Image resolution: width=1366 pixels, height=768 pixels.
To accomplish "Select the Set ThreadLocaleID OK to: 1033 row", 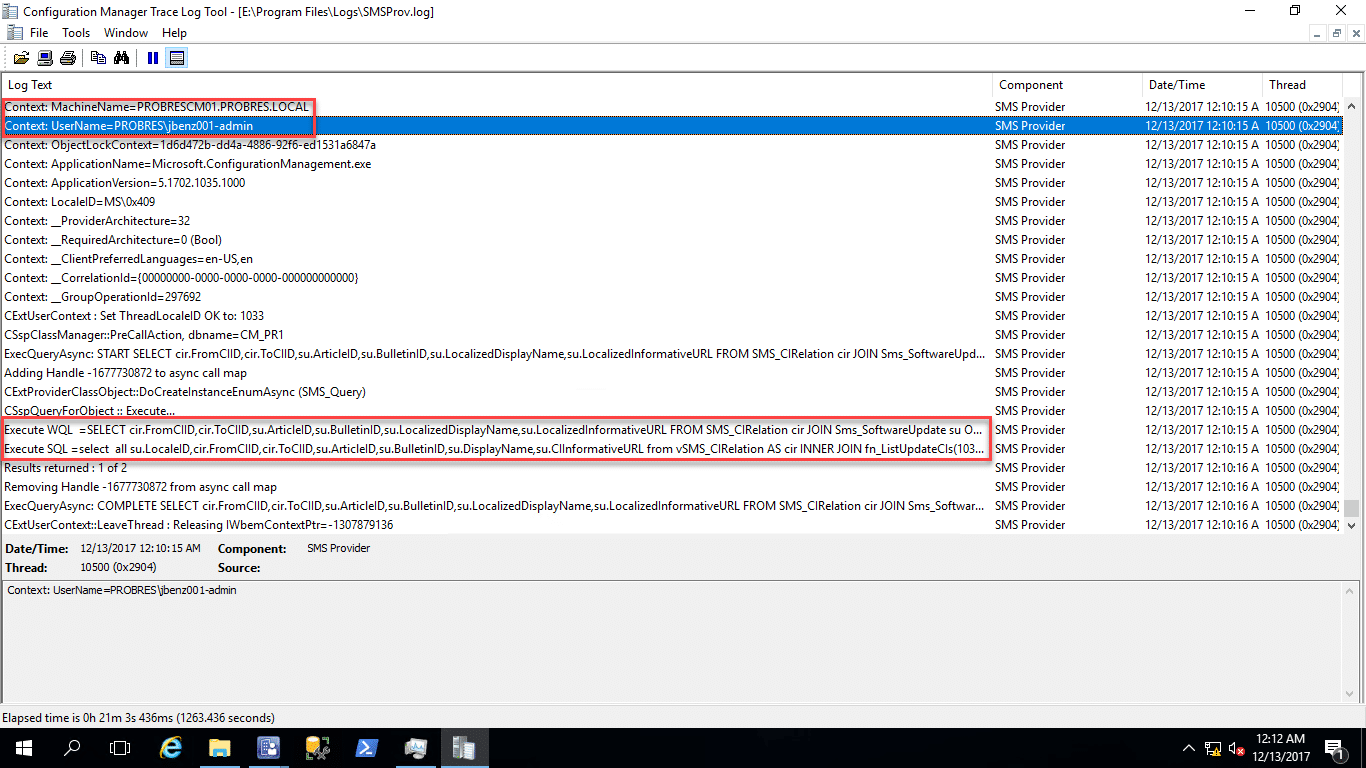I will pos(671,316).
